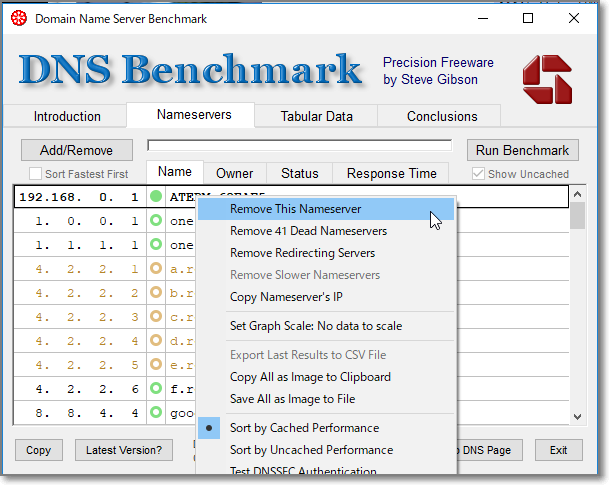Click the red GRC logo in the header
The image size is (609, 485).
[x=547, y=79]
